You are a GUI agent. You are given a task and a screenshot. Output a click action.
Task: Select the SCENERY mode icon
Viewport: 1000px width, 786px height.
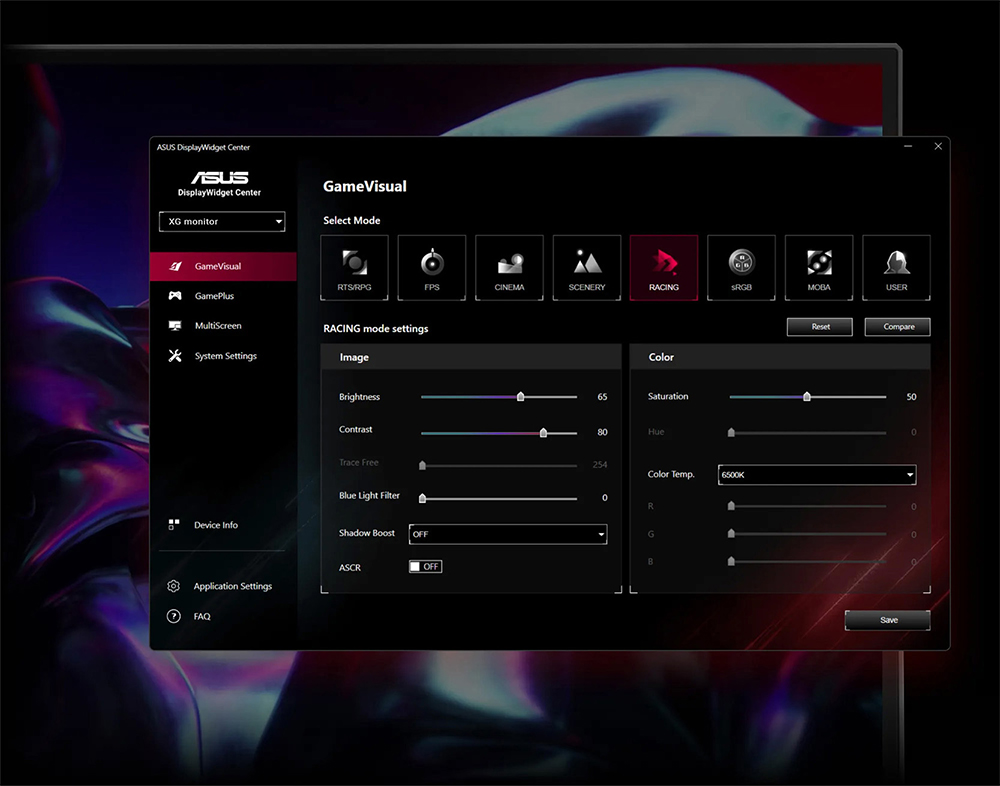tap(586, 267)
